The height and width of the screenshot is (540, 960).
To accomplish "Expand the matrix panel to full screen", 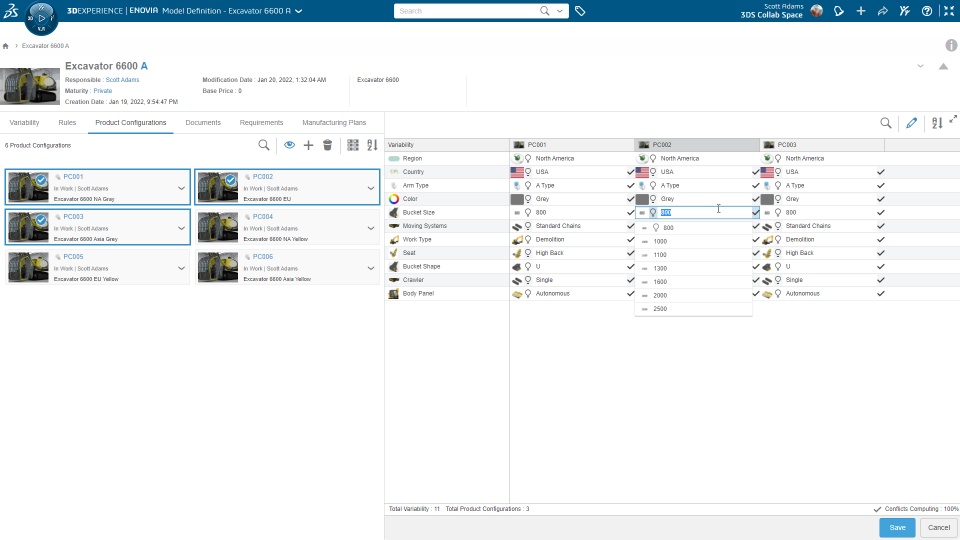I will coord(953,120).
